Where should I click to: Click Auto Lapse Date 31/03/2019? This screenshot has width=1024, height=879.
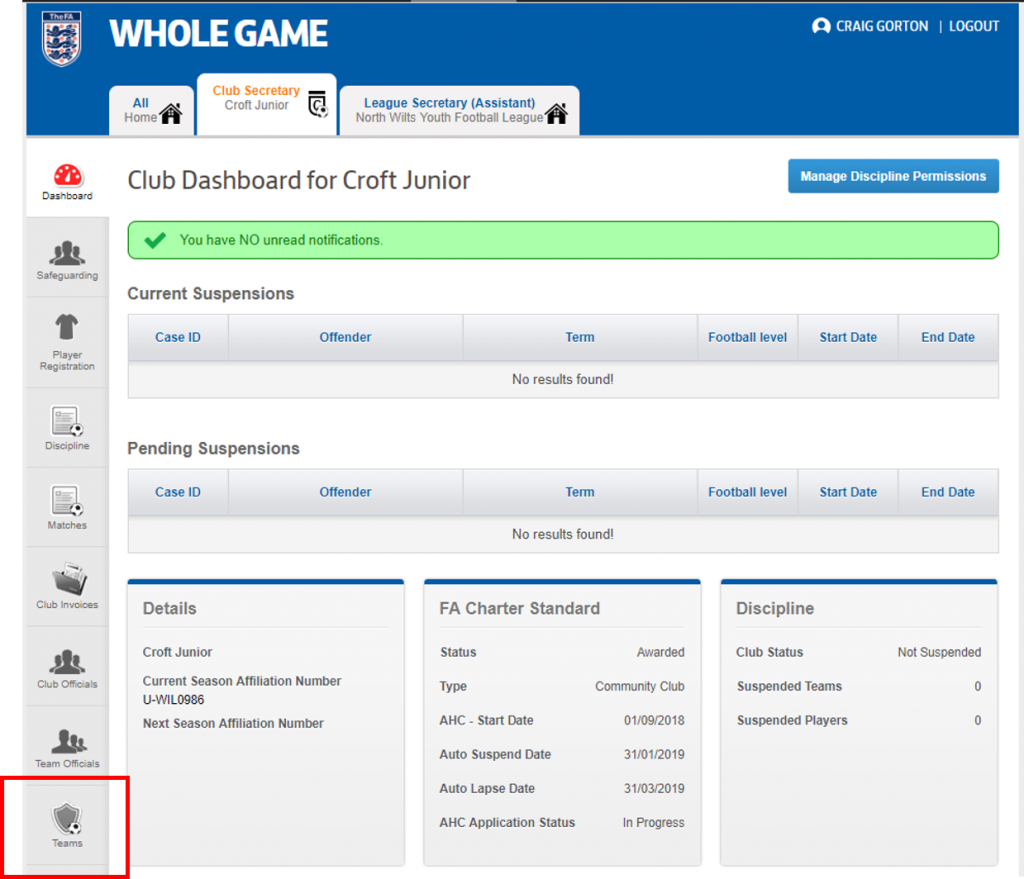pos(654,788)
